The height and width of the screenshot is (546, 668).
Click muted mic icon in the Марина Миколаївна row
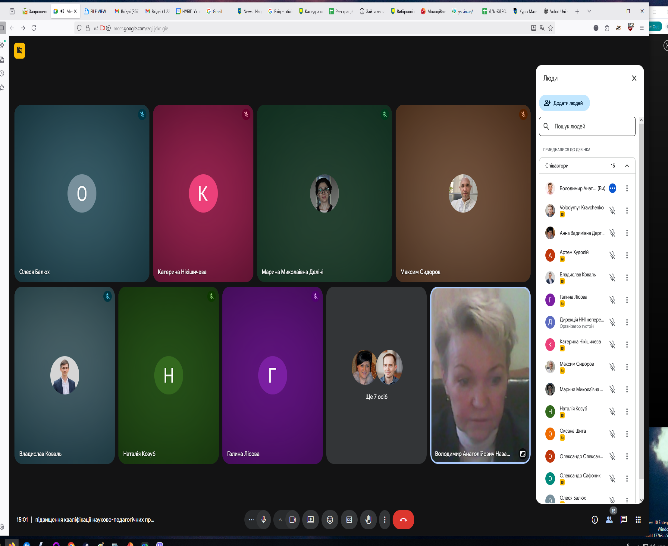pyautogui.click(x=612, y=389)
